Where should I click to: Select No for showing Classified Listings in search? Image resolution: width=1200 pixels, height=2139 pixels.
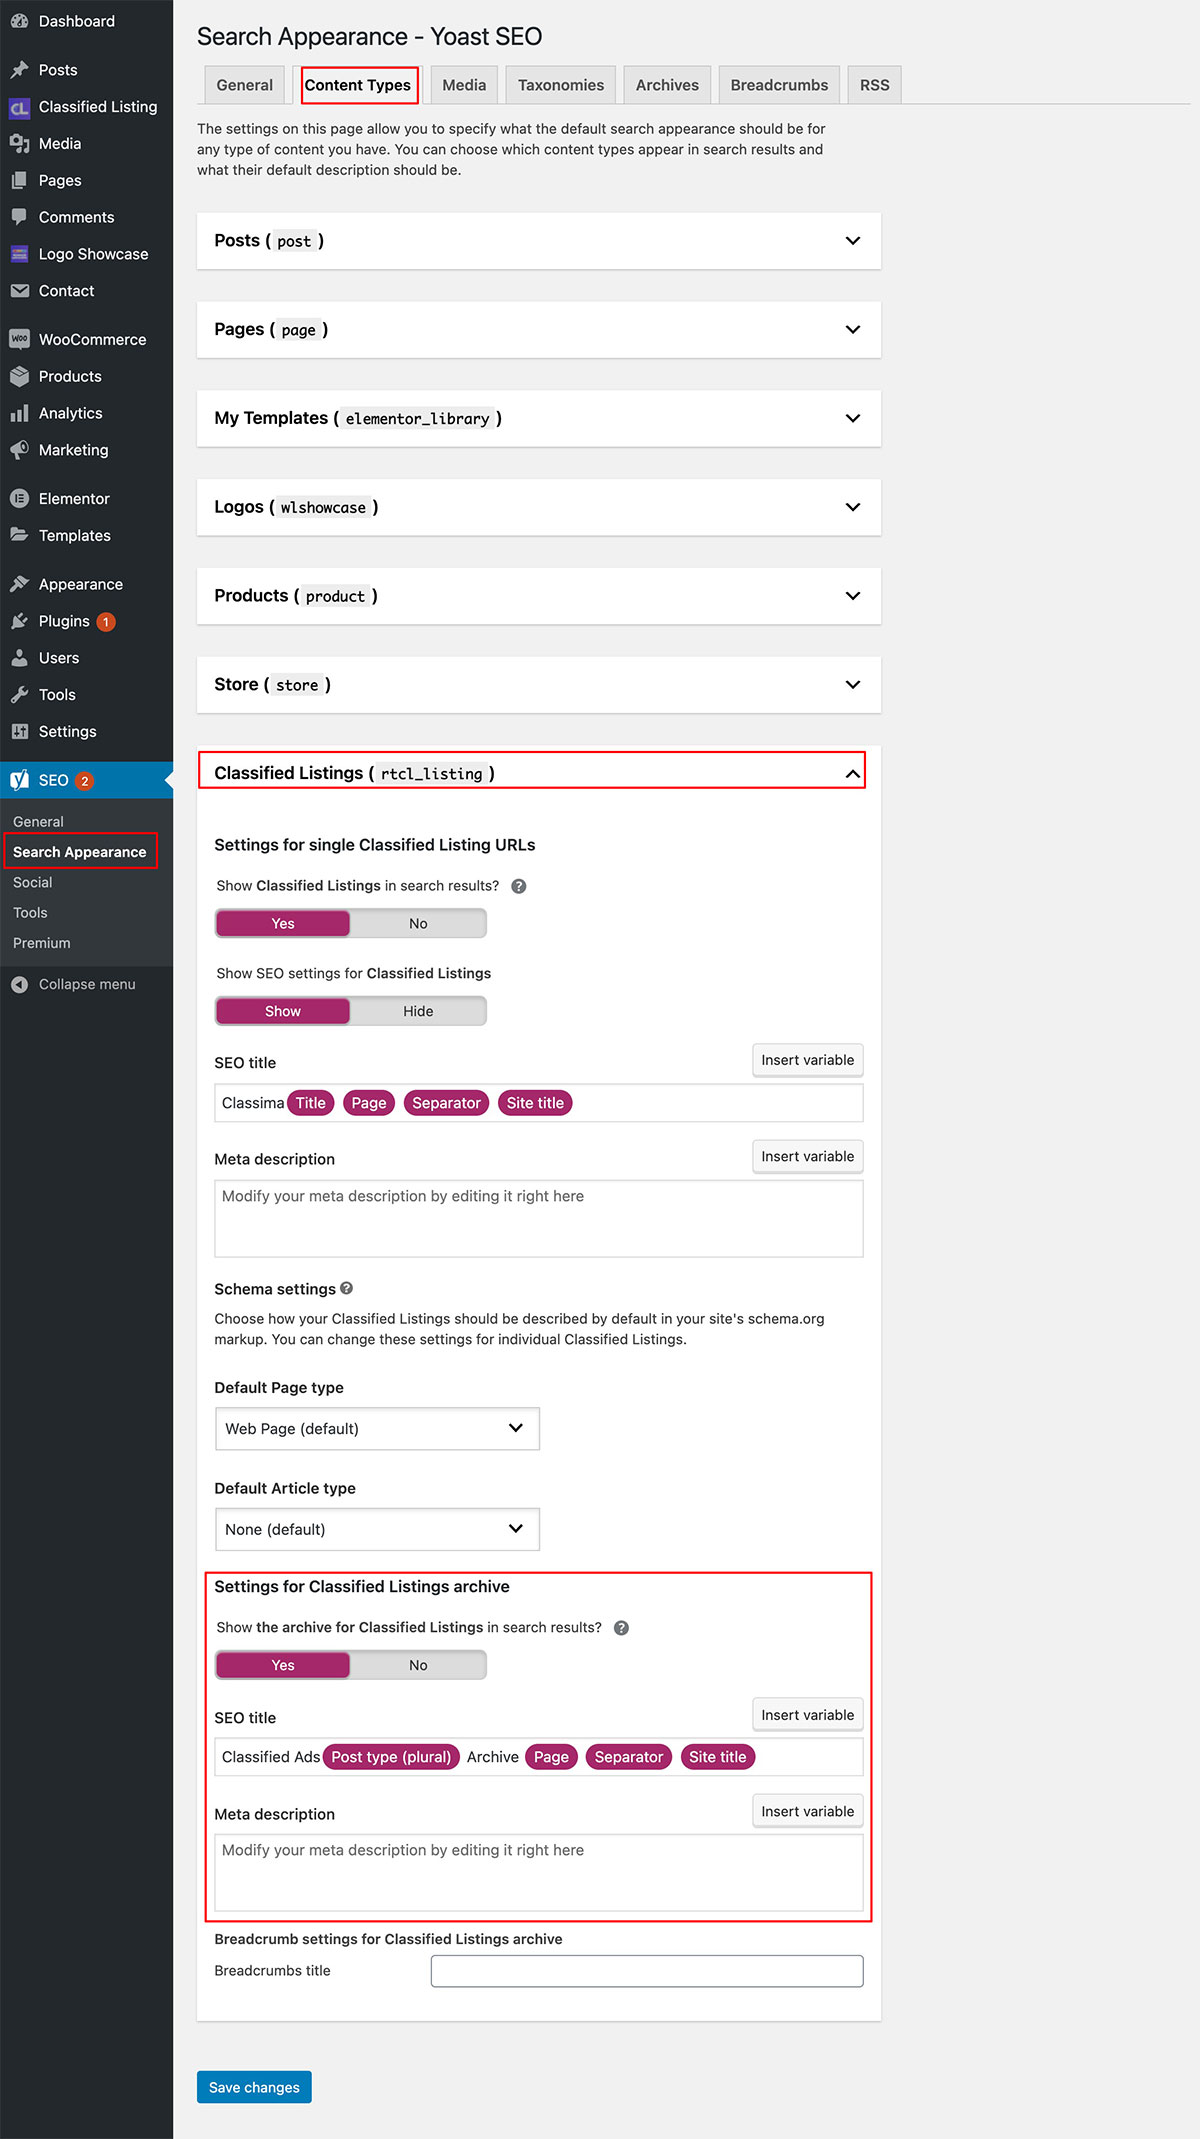[418, 924]
